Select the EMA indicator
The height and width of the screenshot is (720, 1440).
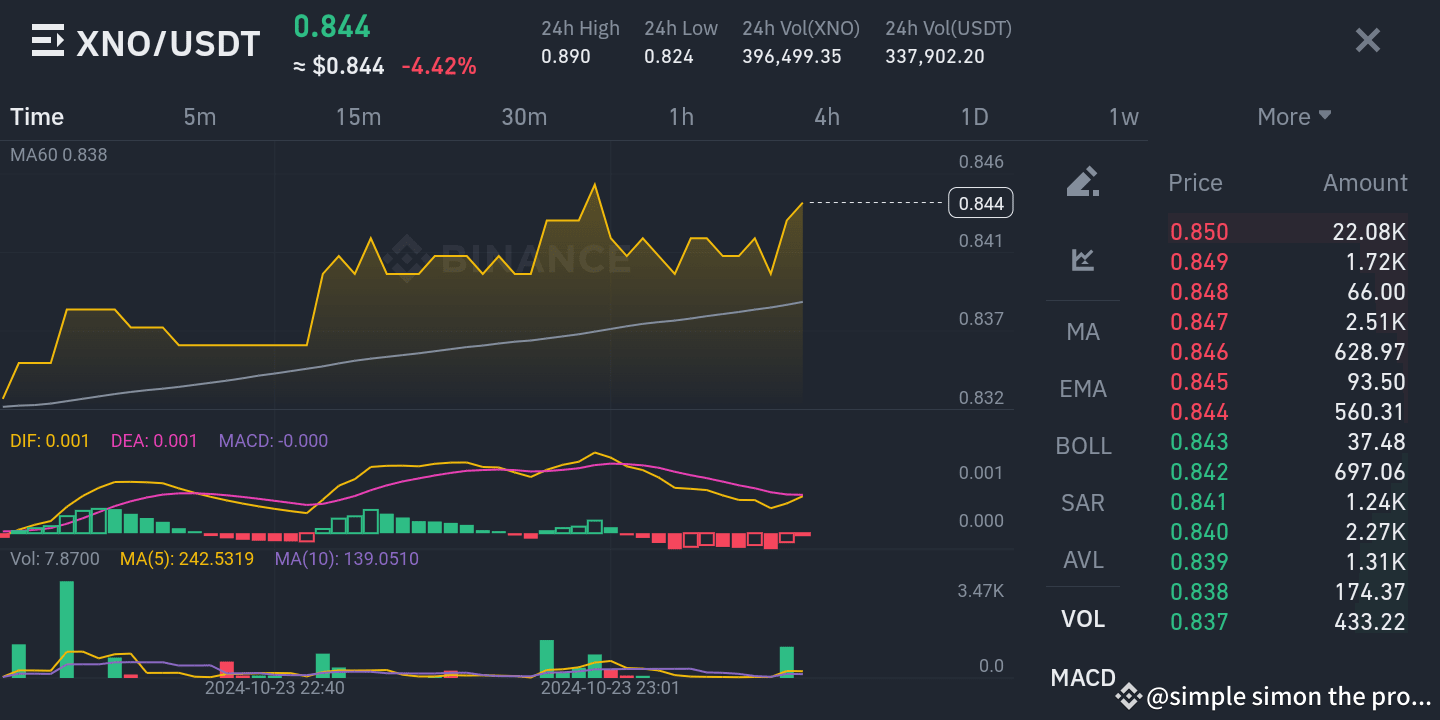pos(1083,388)
